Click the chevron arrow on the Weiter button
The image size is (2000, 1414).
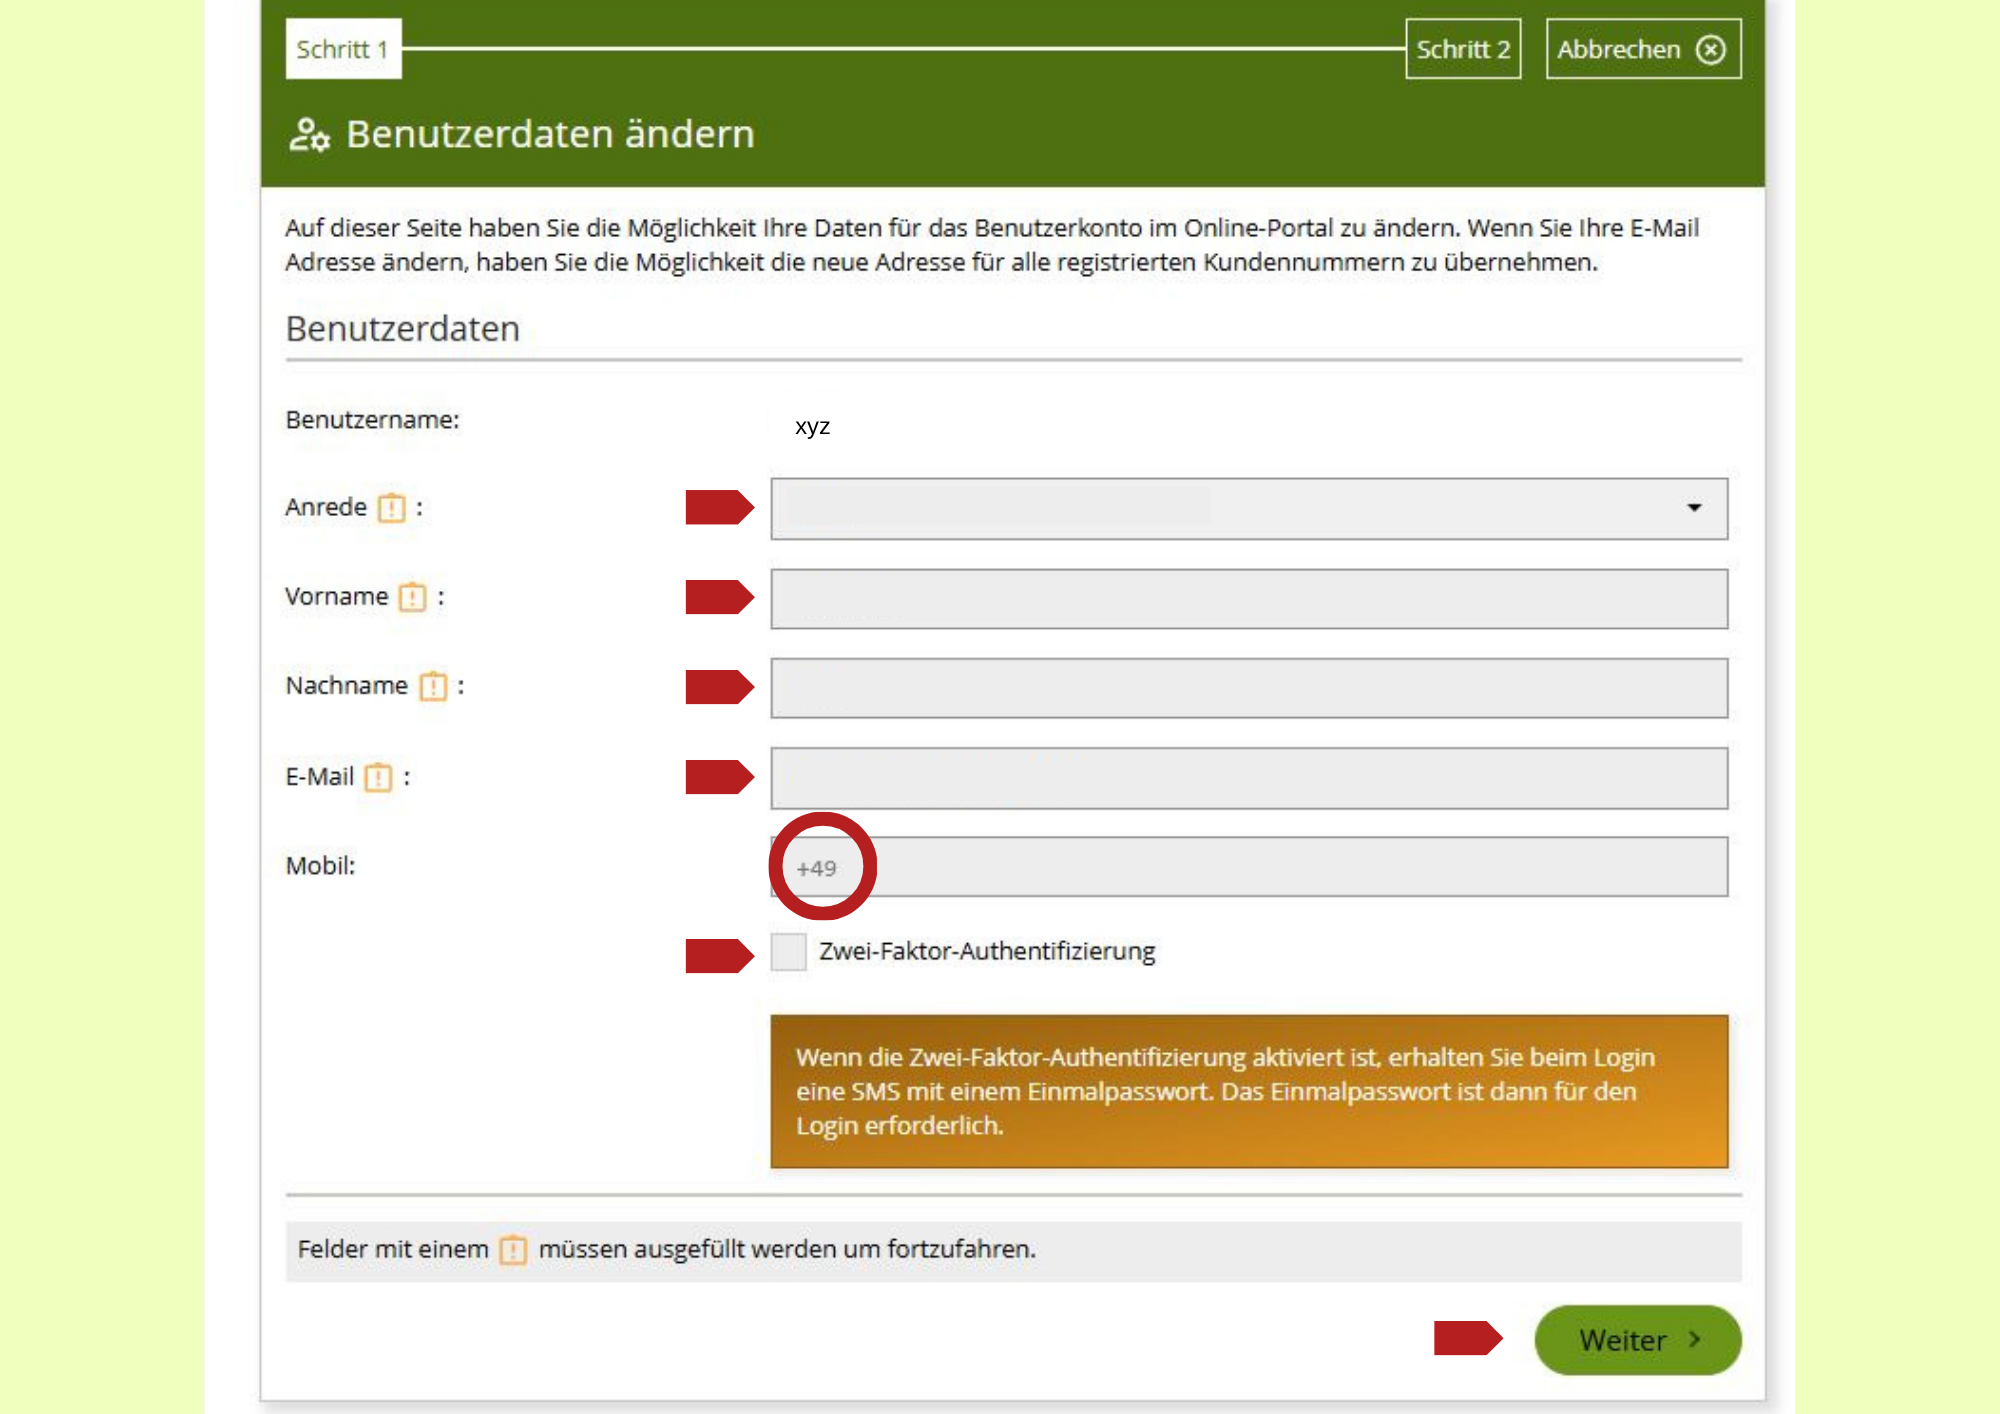(1694, 1339)
